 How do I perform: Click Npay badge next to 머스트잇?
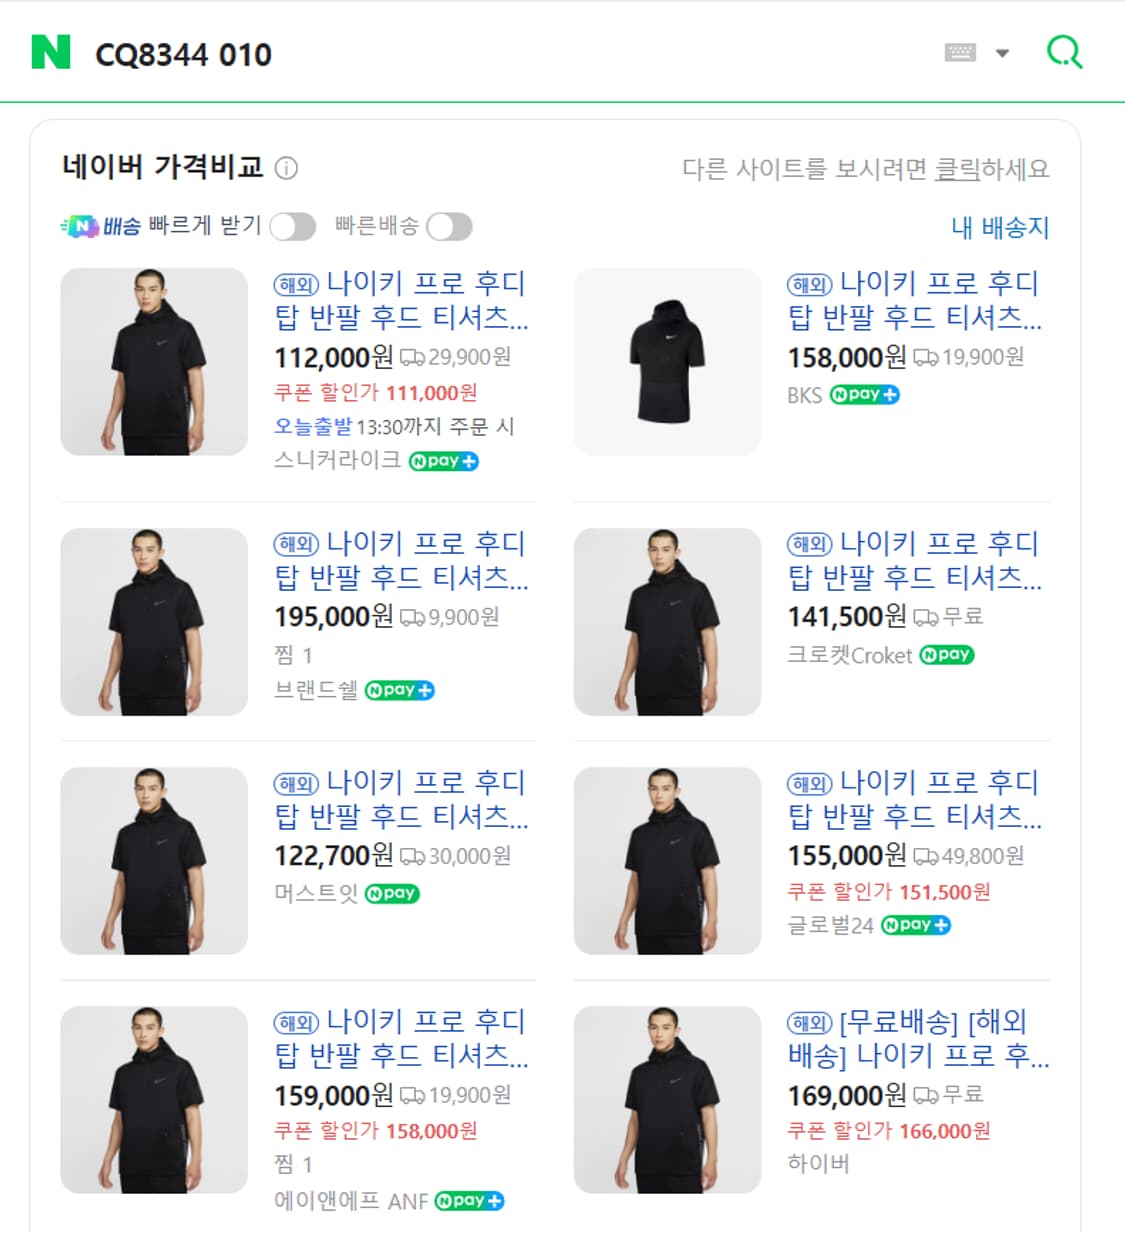pos(392,894)
